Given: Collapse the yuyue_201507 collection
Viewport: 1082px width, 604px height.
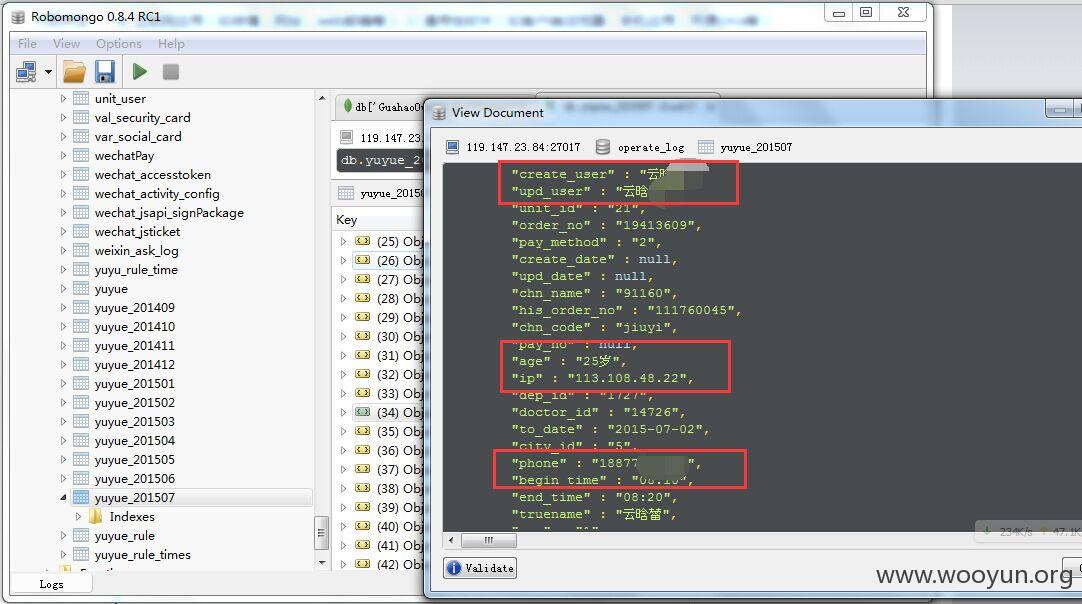Looking at the screenshot, I should (x=63, y=497).
